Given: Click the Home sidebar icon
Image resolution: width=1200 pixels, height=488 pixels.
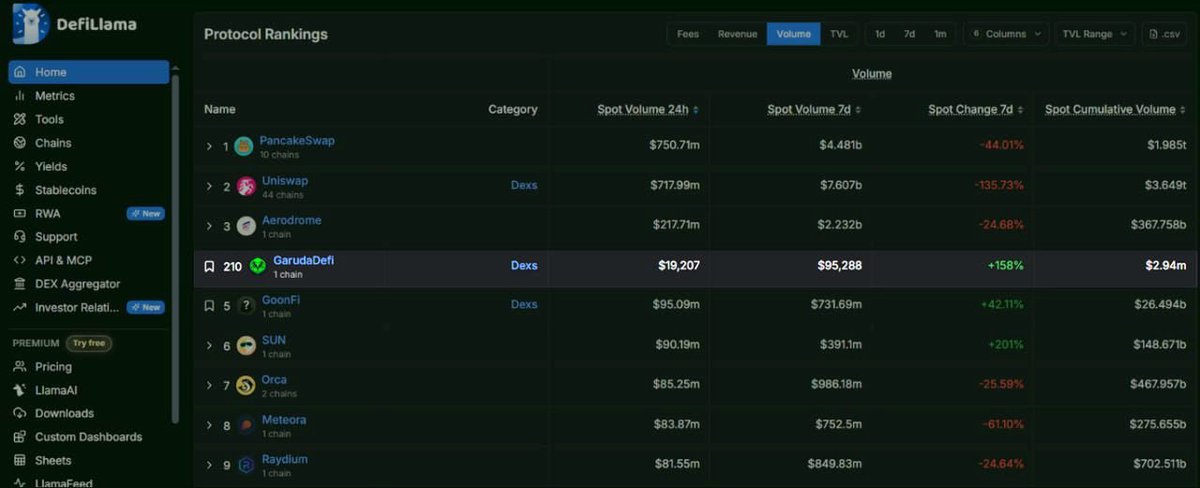Looking at the screenshot, I should [x=20, y=72].
